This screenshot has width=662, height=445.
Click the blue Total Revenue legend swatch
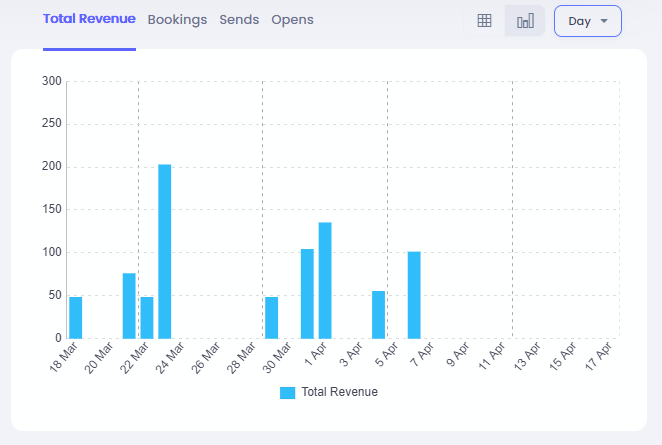click(x=287, y=393)
